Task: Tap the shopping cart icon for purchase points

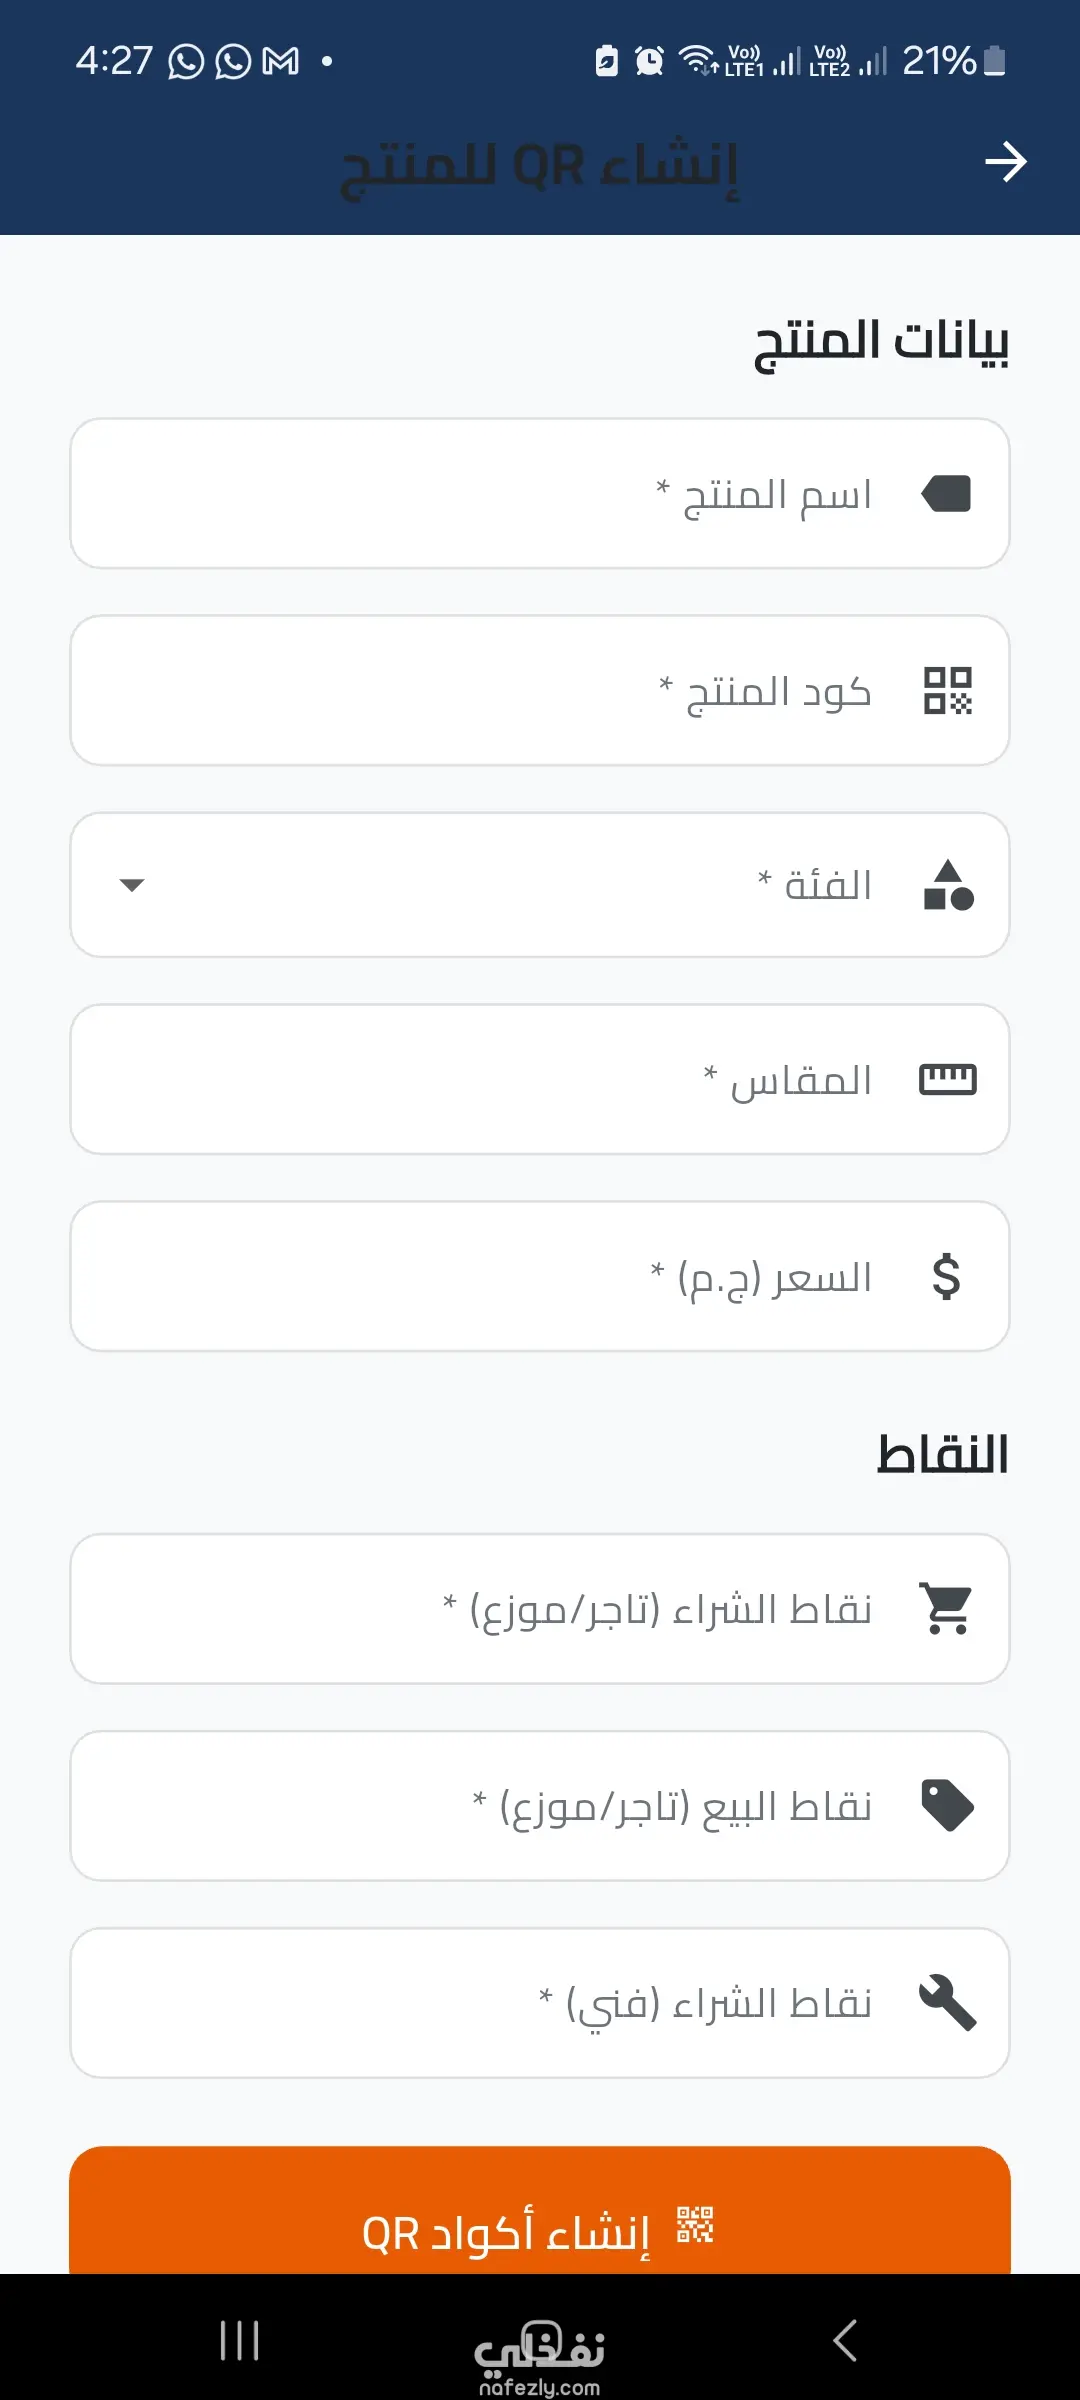Action: [x=947, y=1609]
